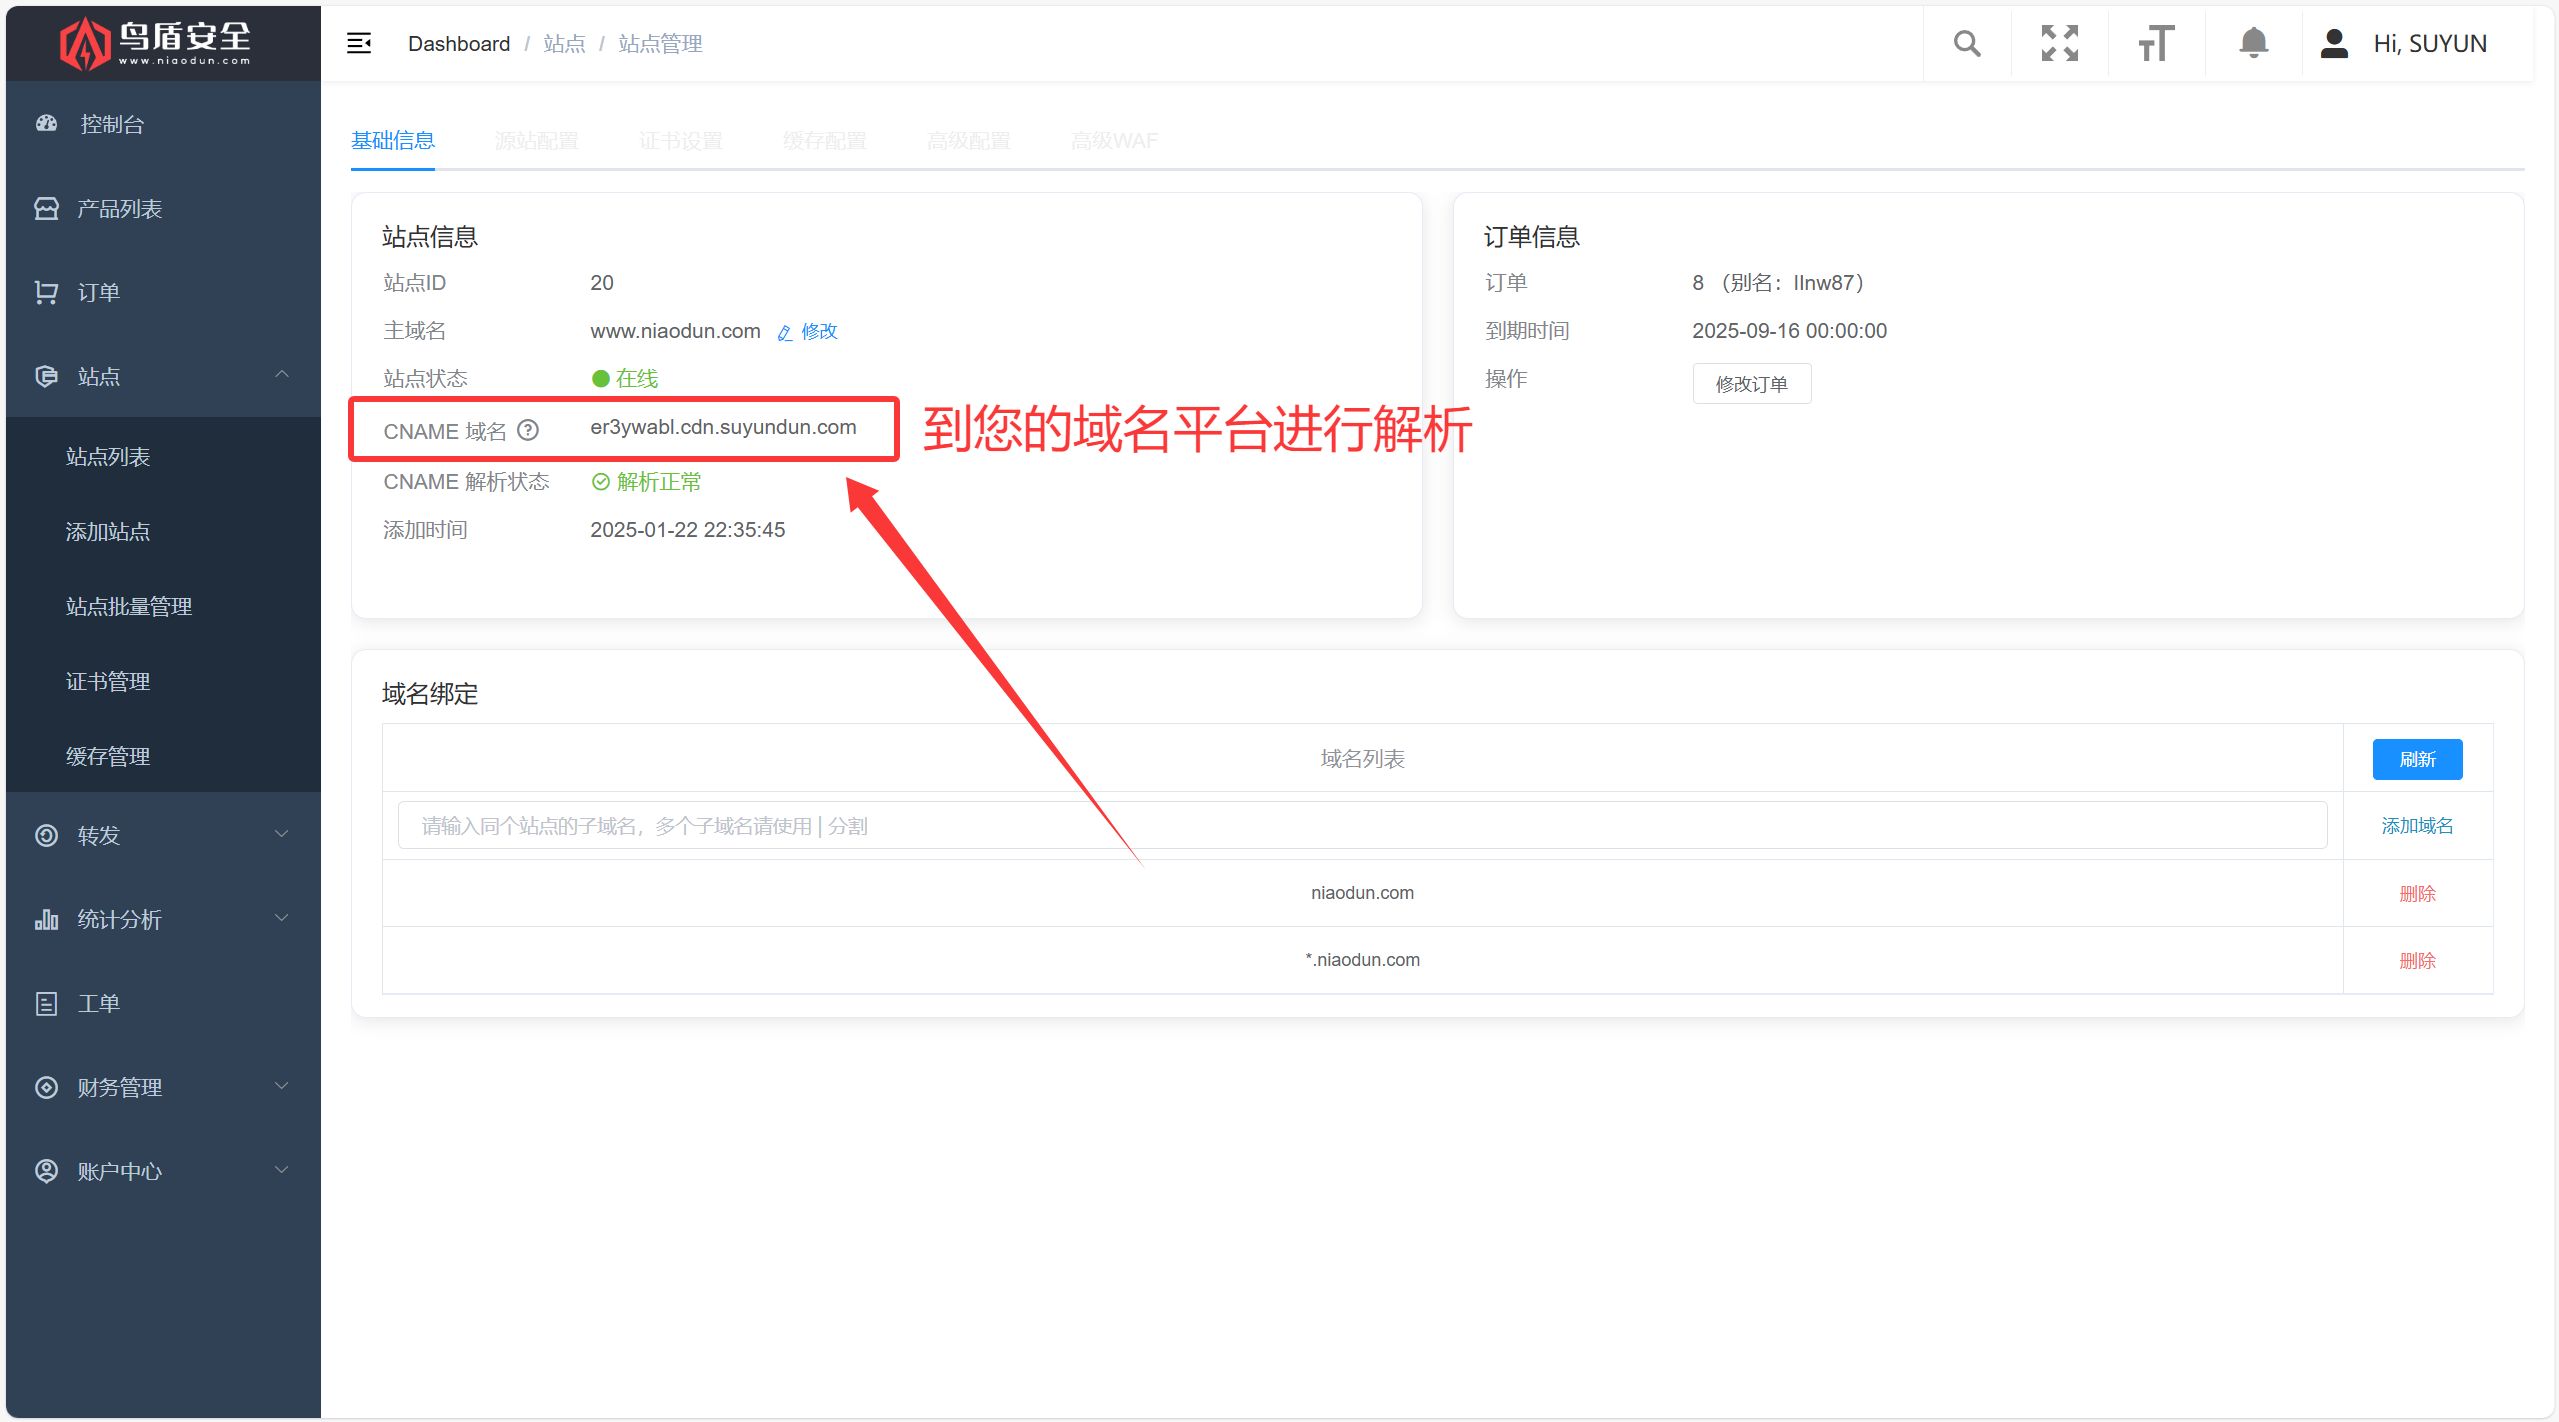This screenshot has height=1422, width=2559.
Task: Click the expiry time 2025-09-16 00:00:00
Action: point(1789,331)
